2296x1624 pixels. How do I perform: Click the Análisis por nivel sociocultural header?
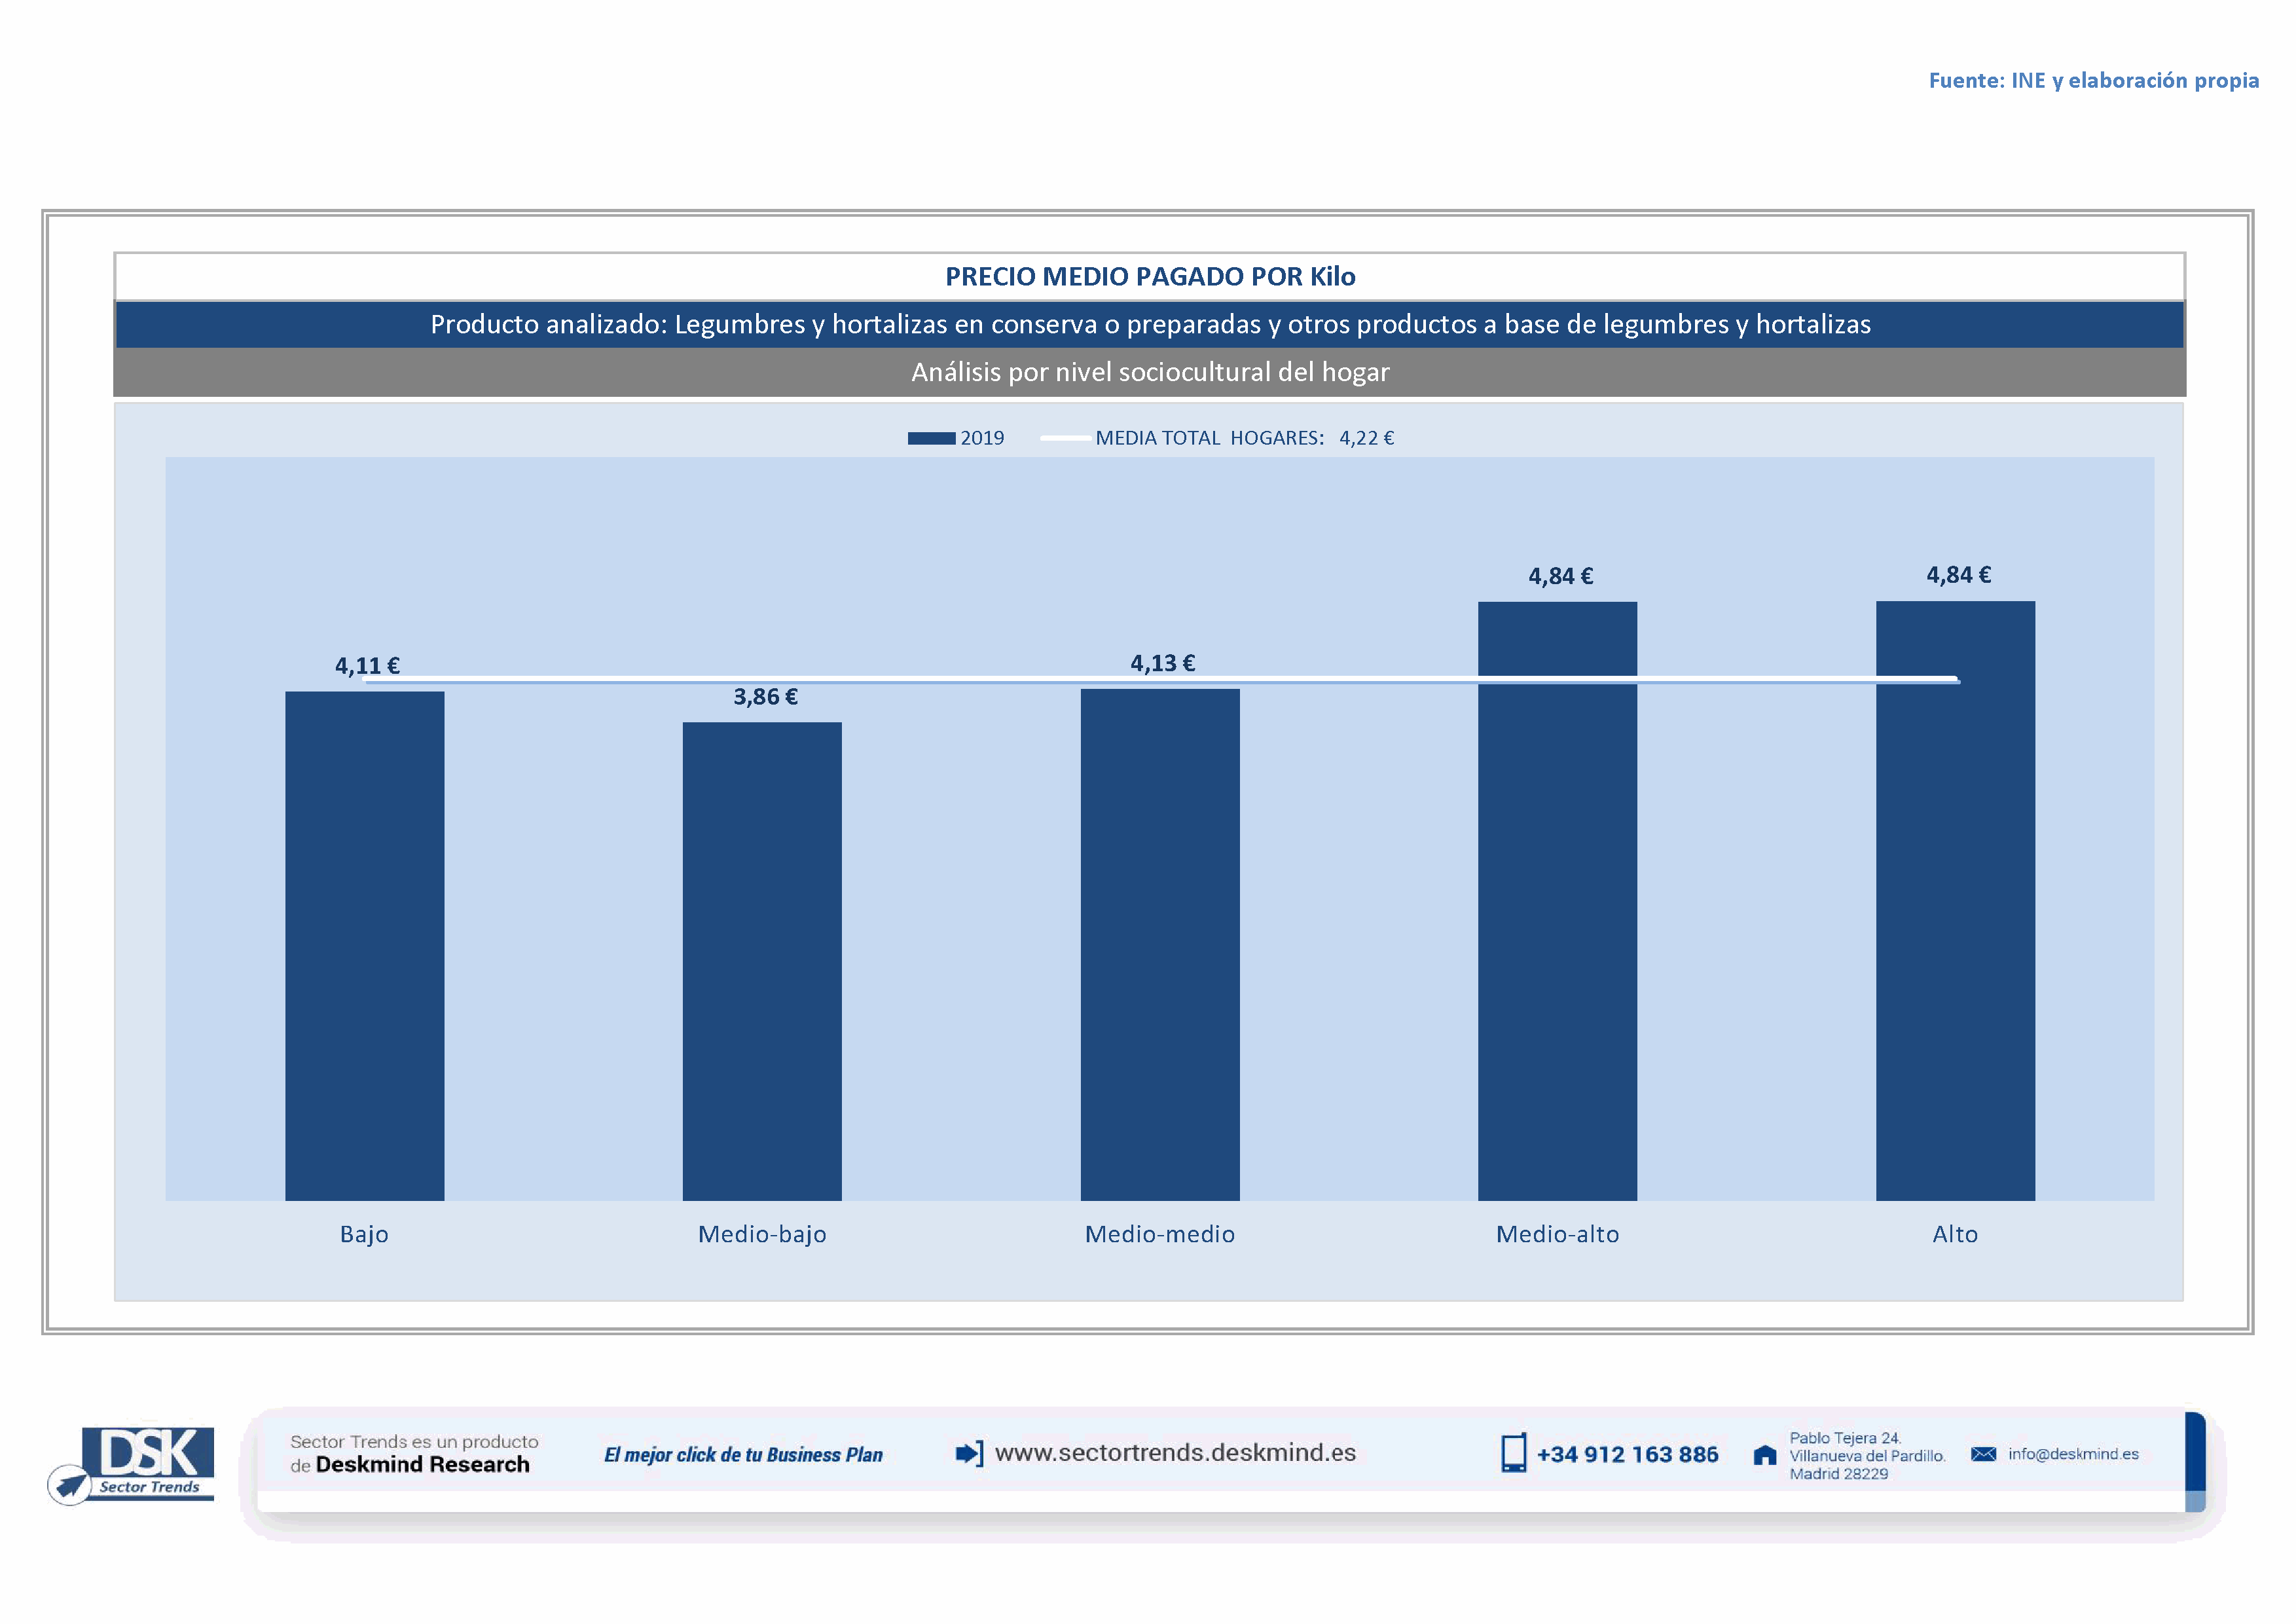pyautogui.click(x=1150, y=372)
